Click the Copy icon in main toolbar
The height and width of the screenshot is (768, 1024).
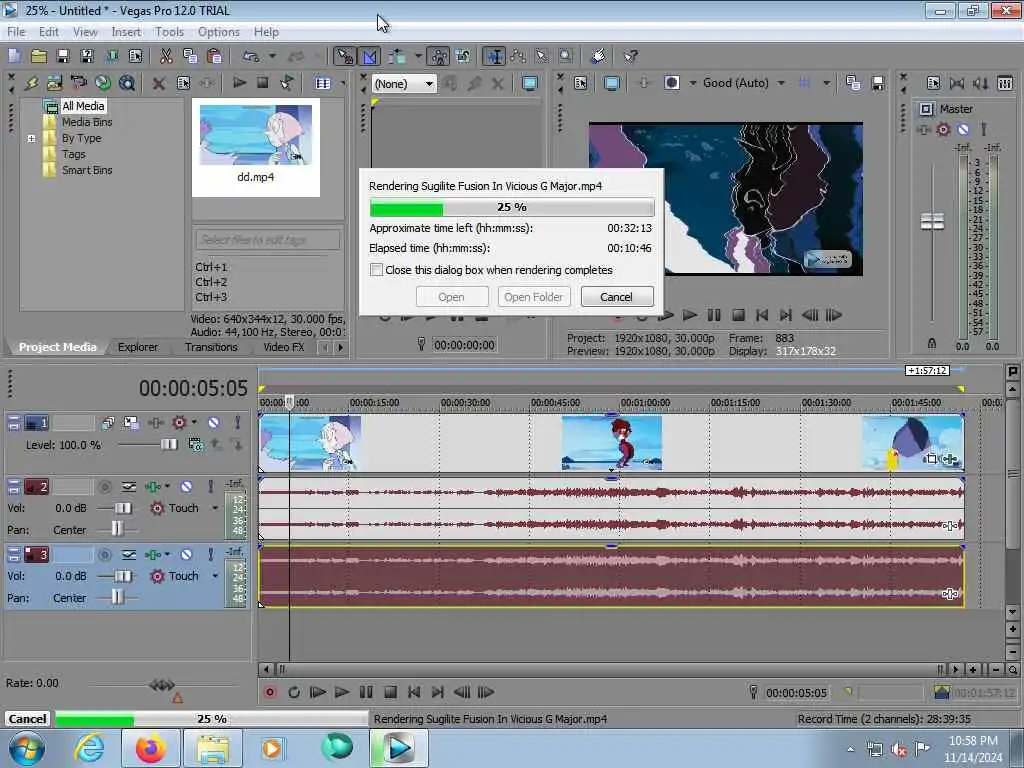(x=190, y=56)
